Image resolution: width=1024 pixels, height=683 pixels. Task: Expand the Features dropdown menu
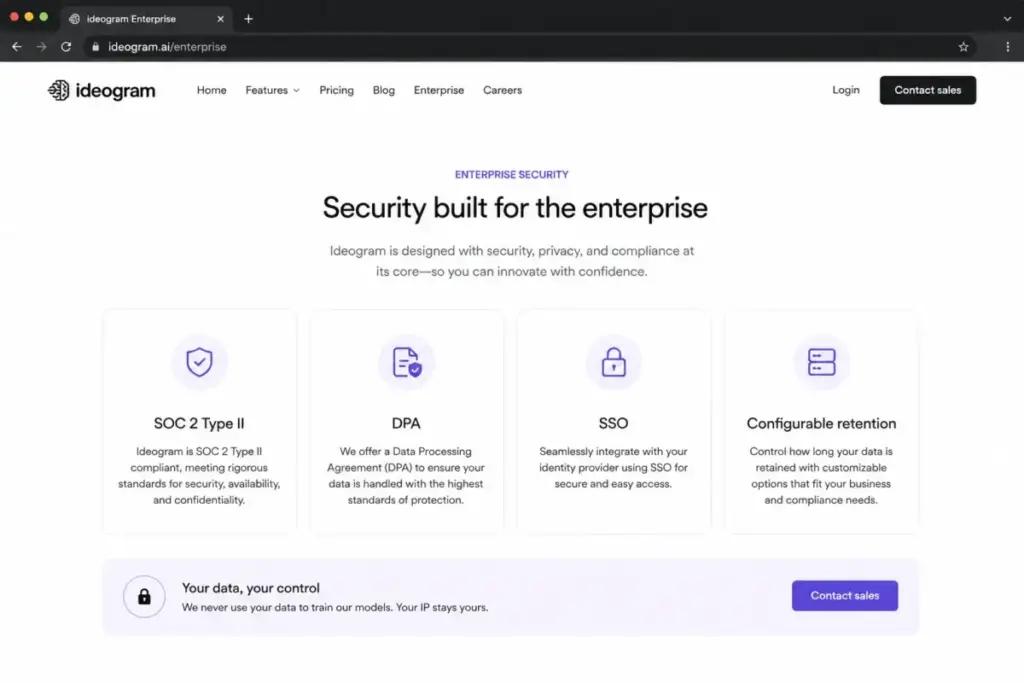[x=272, y=90]
